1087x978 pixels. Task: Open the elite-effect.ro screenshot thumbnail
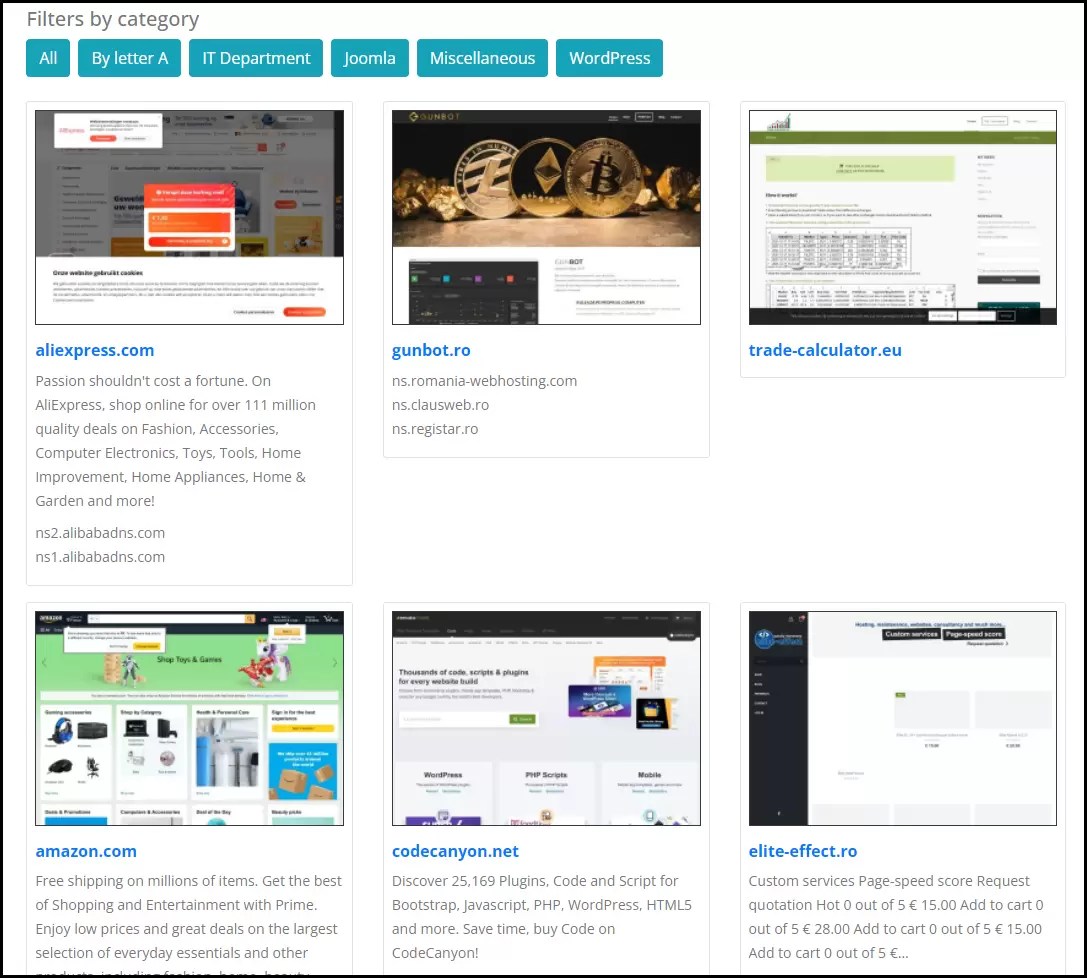pos(903,718)
